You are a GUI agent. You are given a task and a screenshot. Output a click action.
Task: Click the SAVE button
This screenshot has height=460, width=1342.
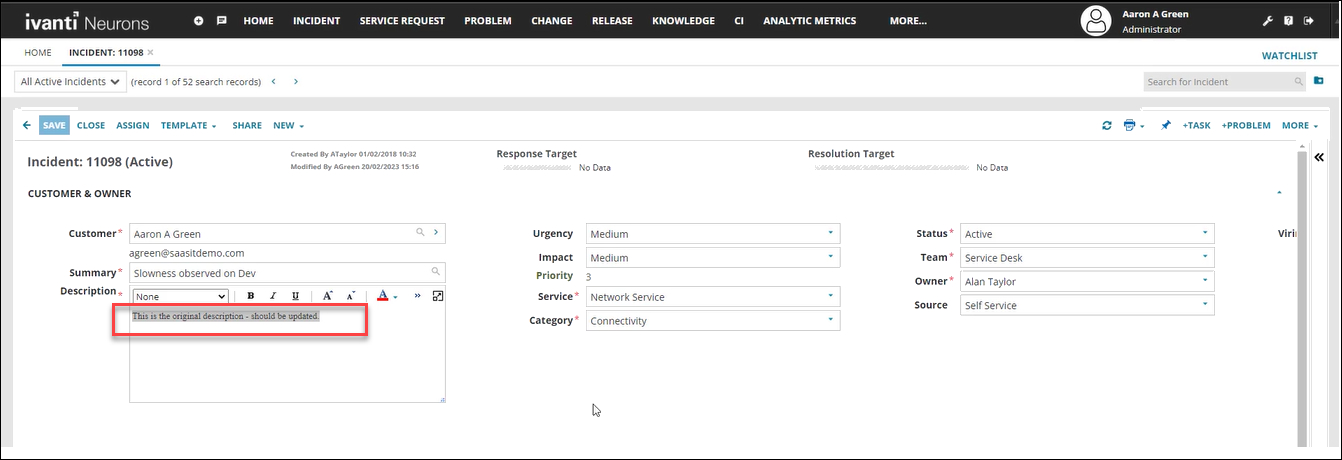click(54, 126)
